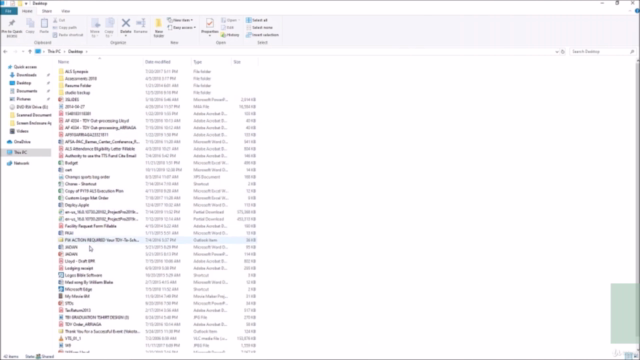640x360 pixels.
Task: Switch to the Home ribbon tab
Action: pyautogui.click(x=27, y=11)
